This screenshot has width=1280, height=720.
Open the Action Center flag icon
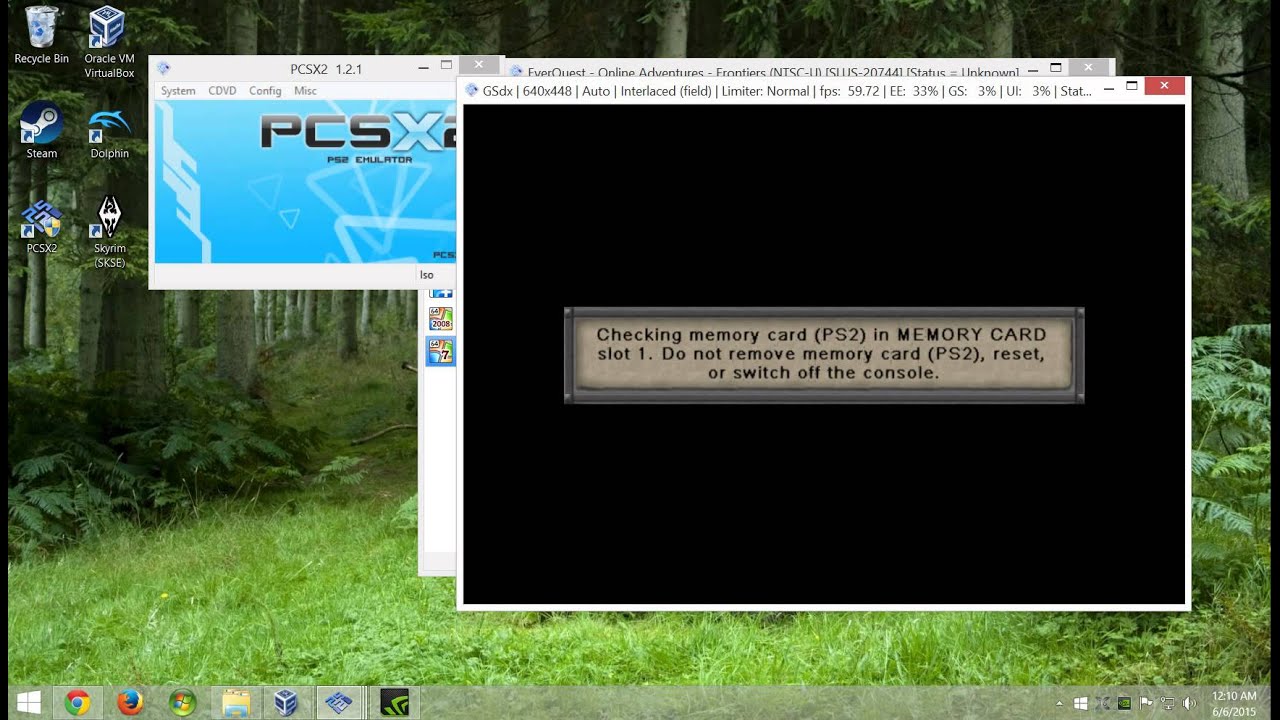[1146, 703]
